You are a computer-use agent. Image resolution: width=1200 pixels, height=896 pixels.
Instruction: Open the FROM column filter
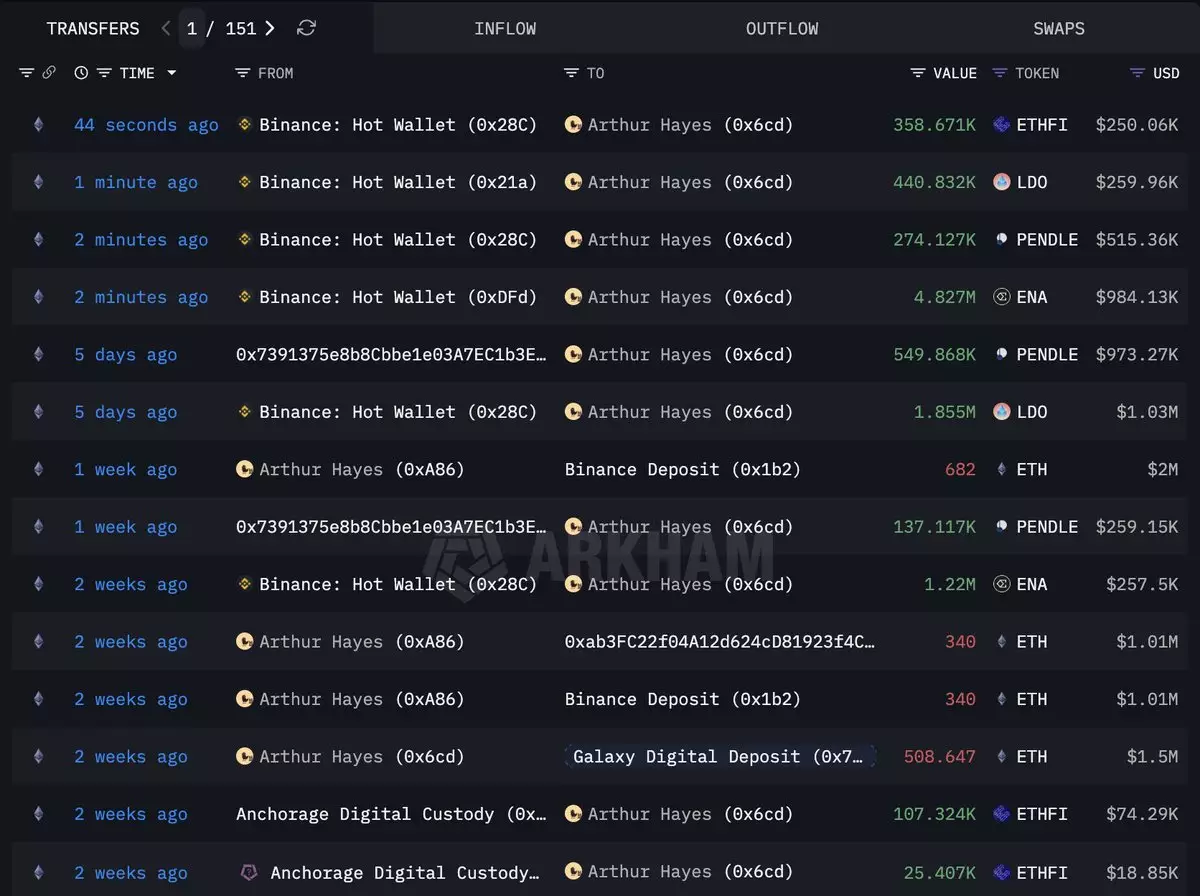(242, 73)
